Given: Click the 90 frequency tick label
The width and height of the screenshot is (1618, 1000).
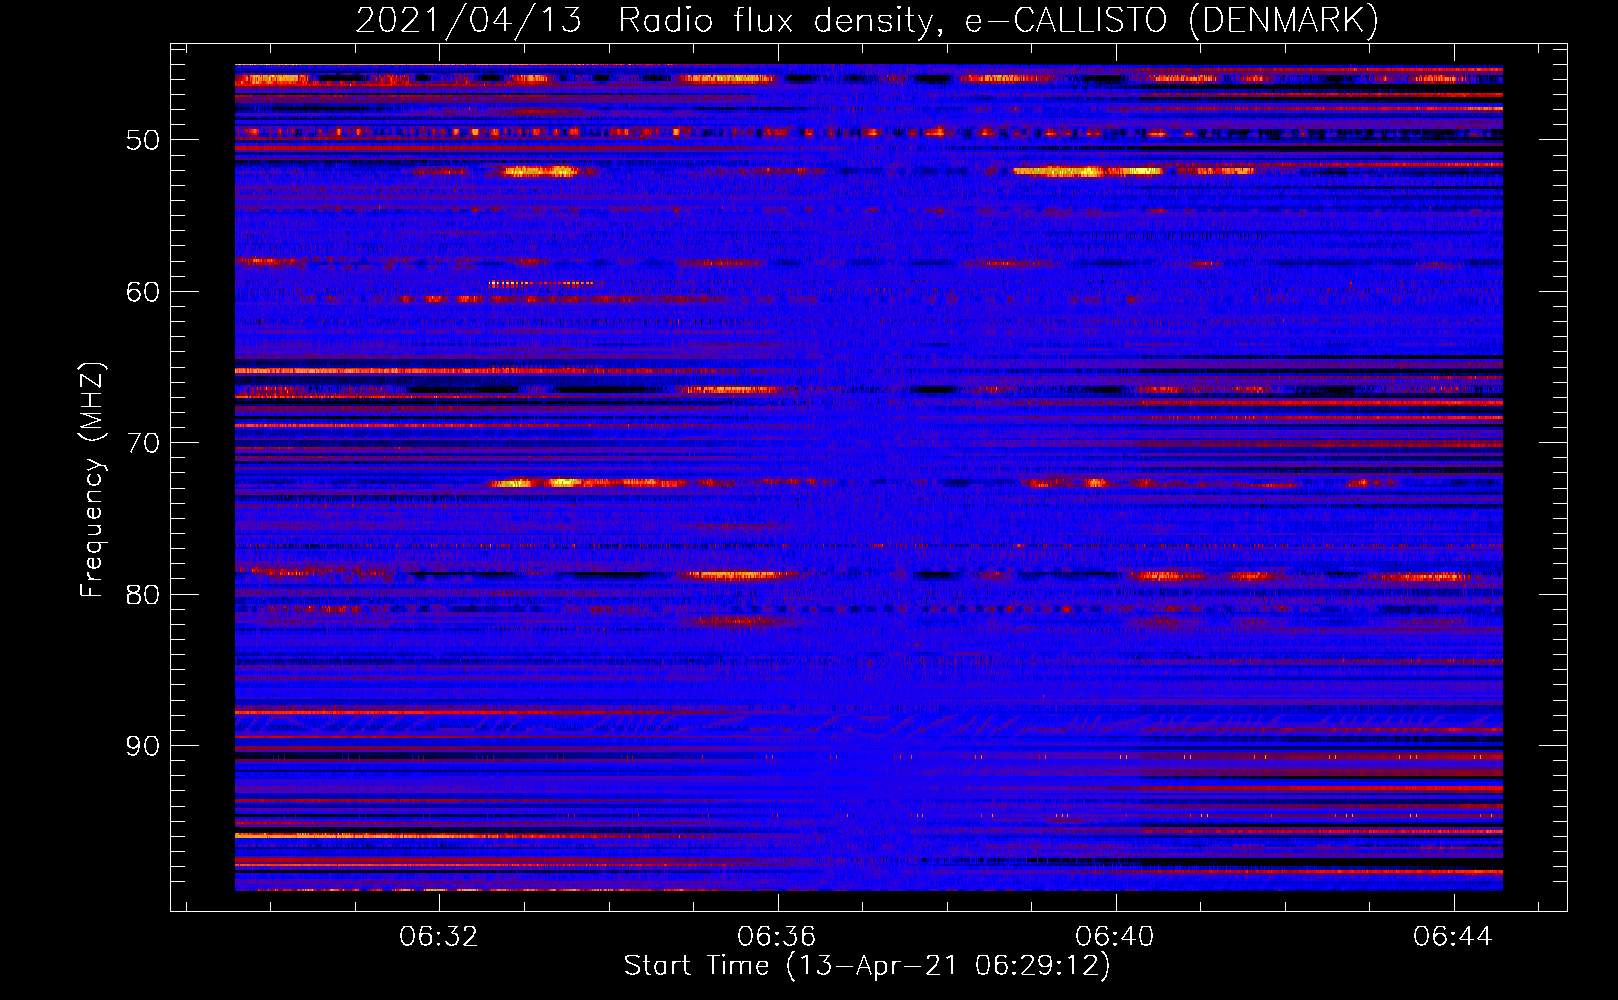Looking at the screenshot, I should 143,747.
